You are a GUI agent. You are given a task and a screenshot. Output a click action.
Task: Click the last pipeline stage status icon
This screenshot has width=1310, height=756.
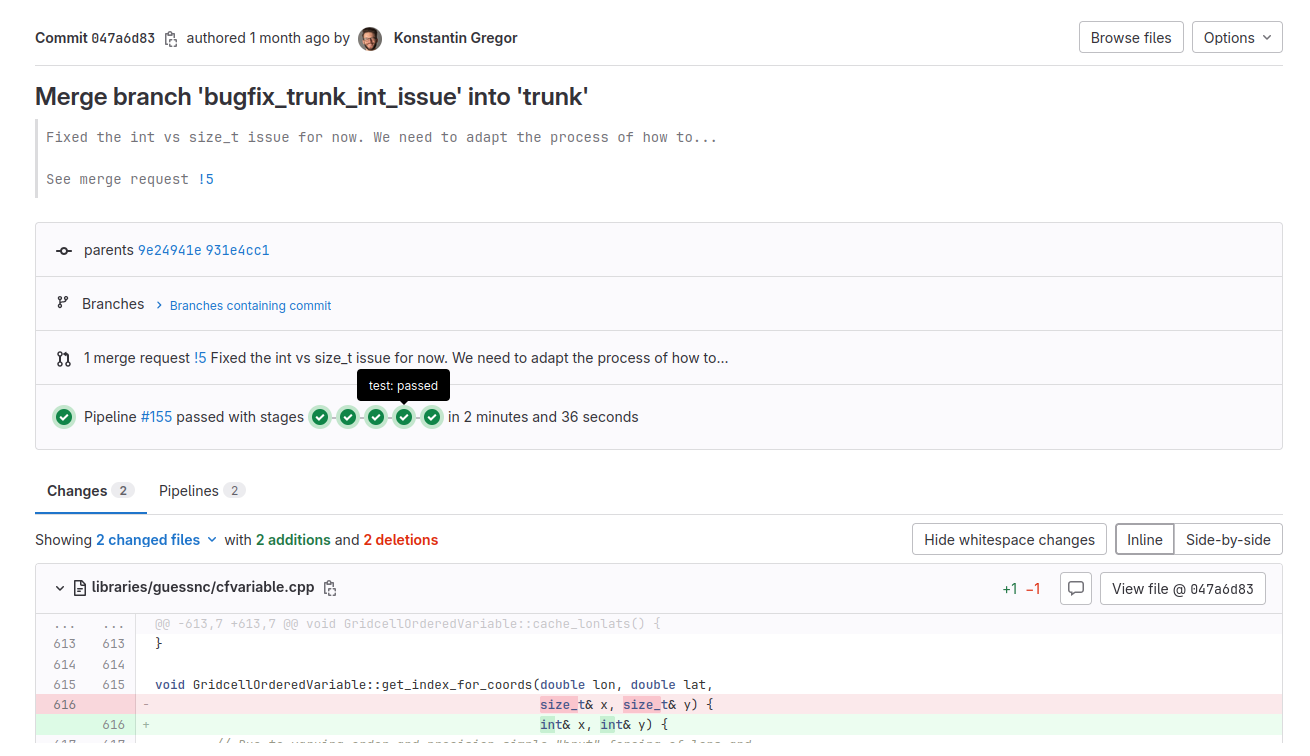[x=432, y=417]
